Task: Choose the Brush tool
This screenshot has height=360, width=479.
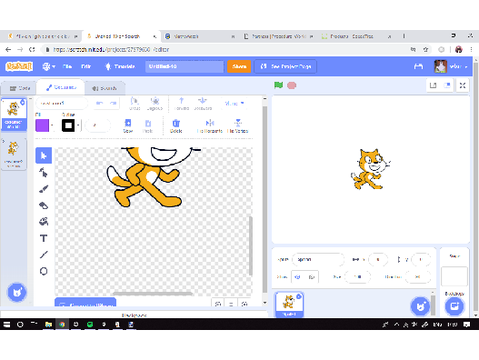Action: point(44,189)
